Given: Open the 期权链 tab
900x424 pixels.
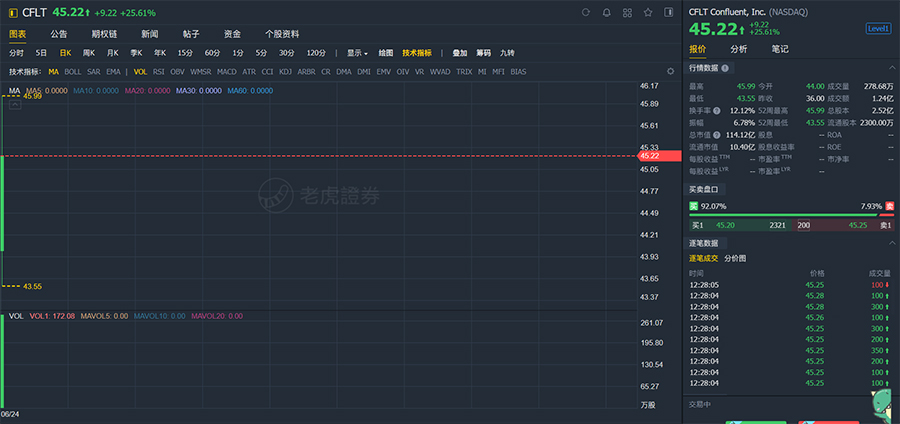Looking at the screenshot, I should point(104,34).
